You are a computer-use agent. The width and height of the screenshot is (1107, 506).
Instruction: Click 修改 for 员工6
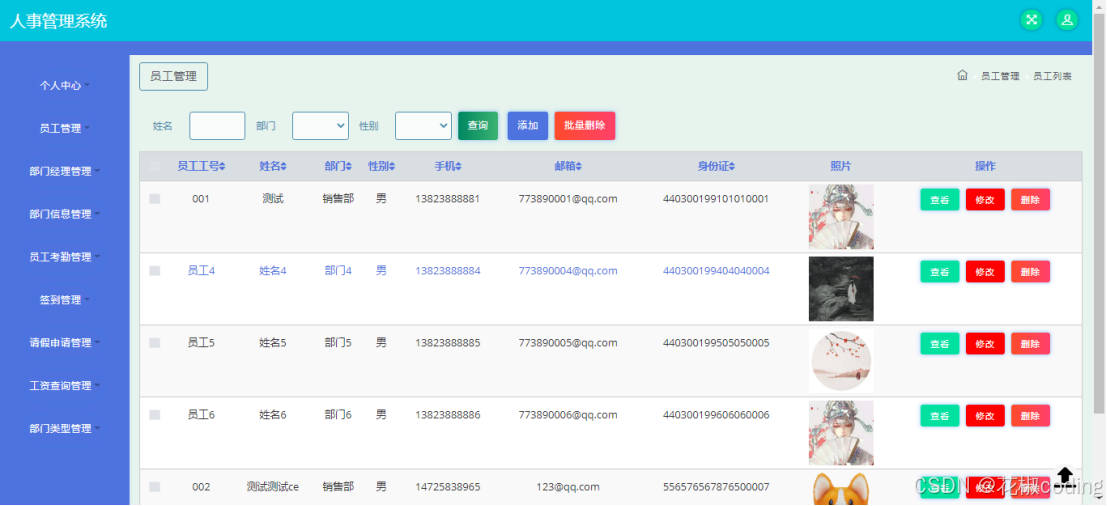click(x=985, y=416)
